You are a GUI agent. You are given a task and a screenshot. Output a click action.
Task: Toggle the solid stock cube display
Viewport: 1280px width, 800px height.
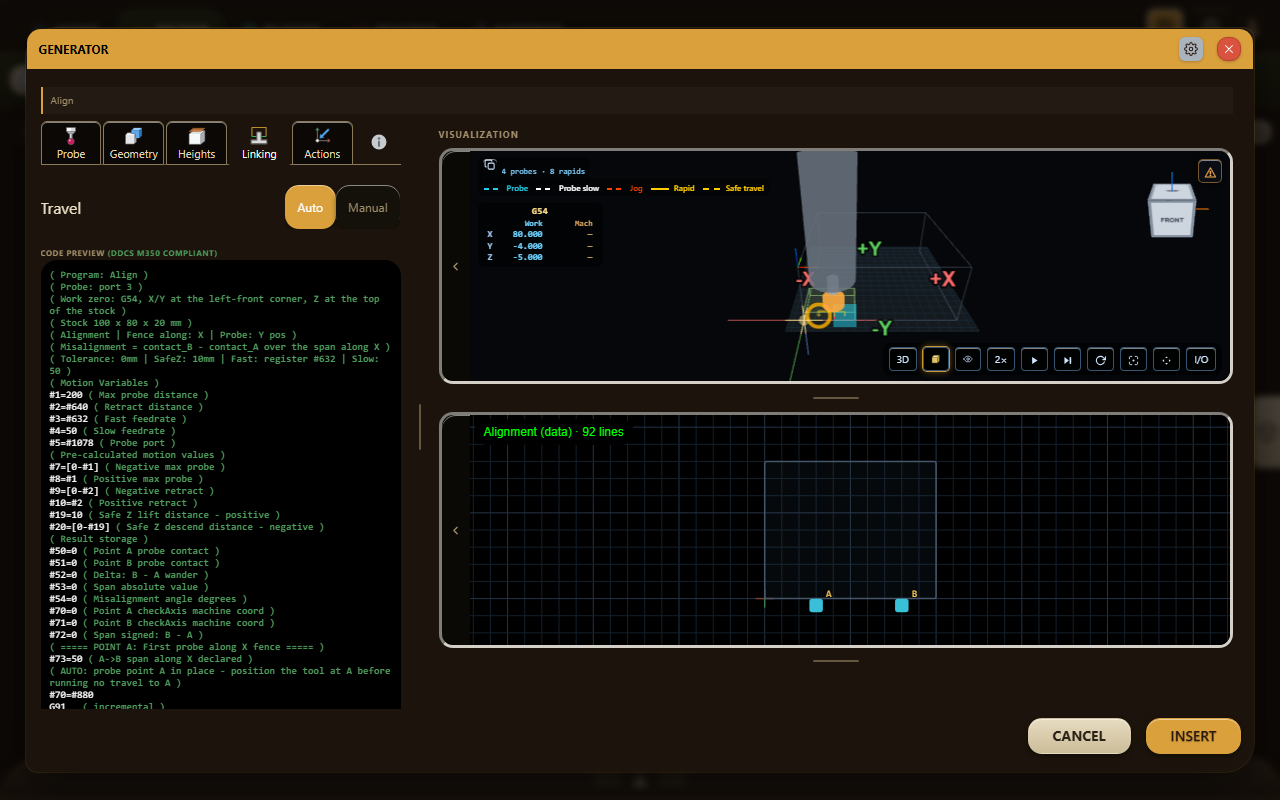(936, 359)
